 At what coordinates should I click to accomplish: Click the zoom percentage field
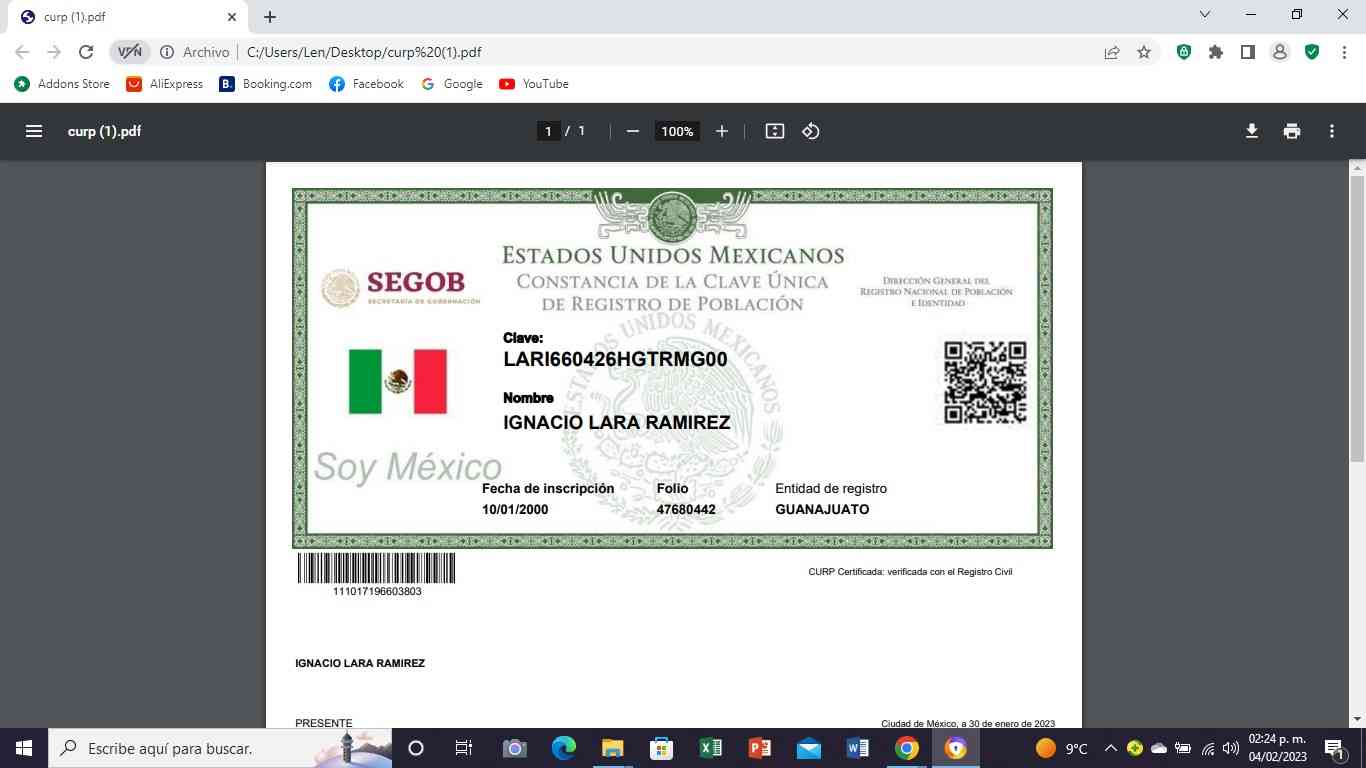pos(677,131)
